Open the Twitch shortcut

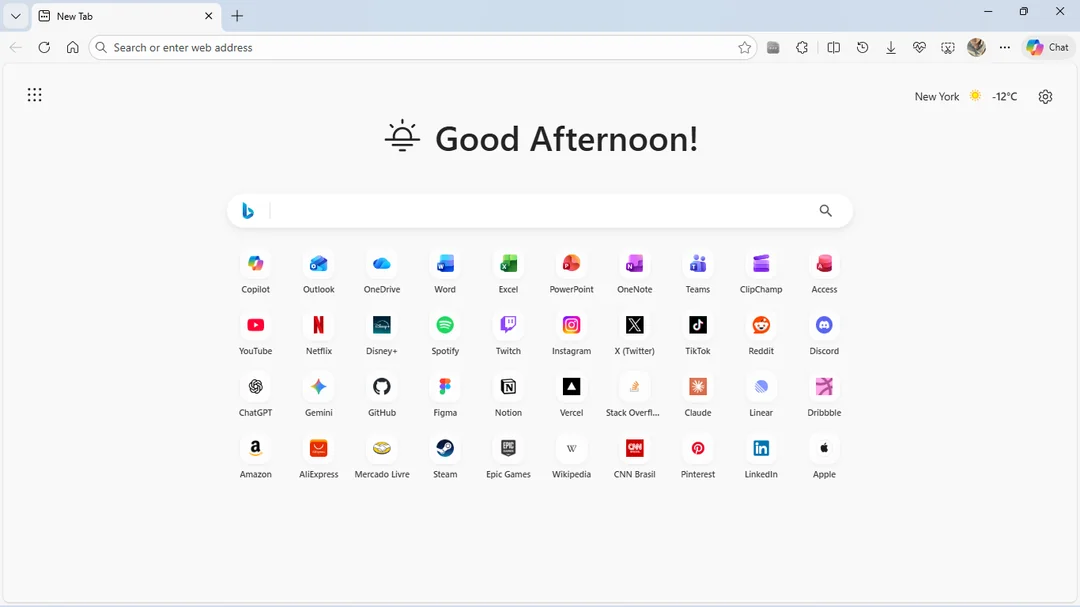point(508,334)
